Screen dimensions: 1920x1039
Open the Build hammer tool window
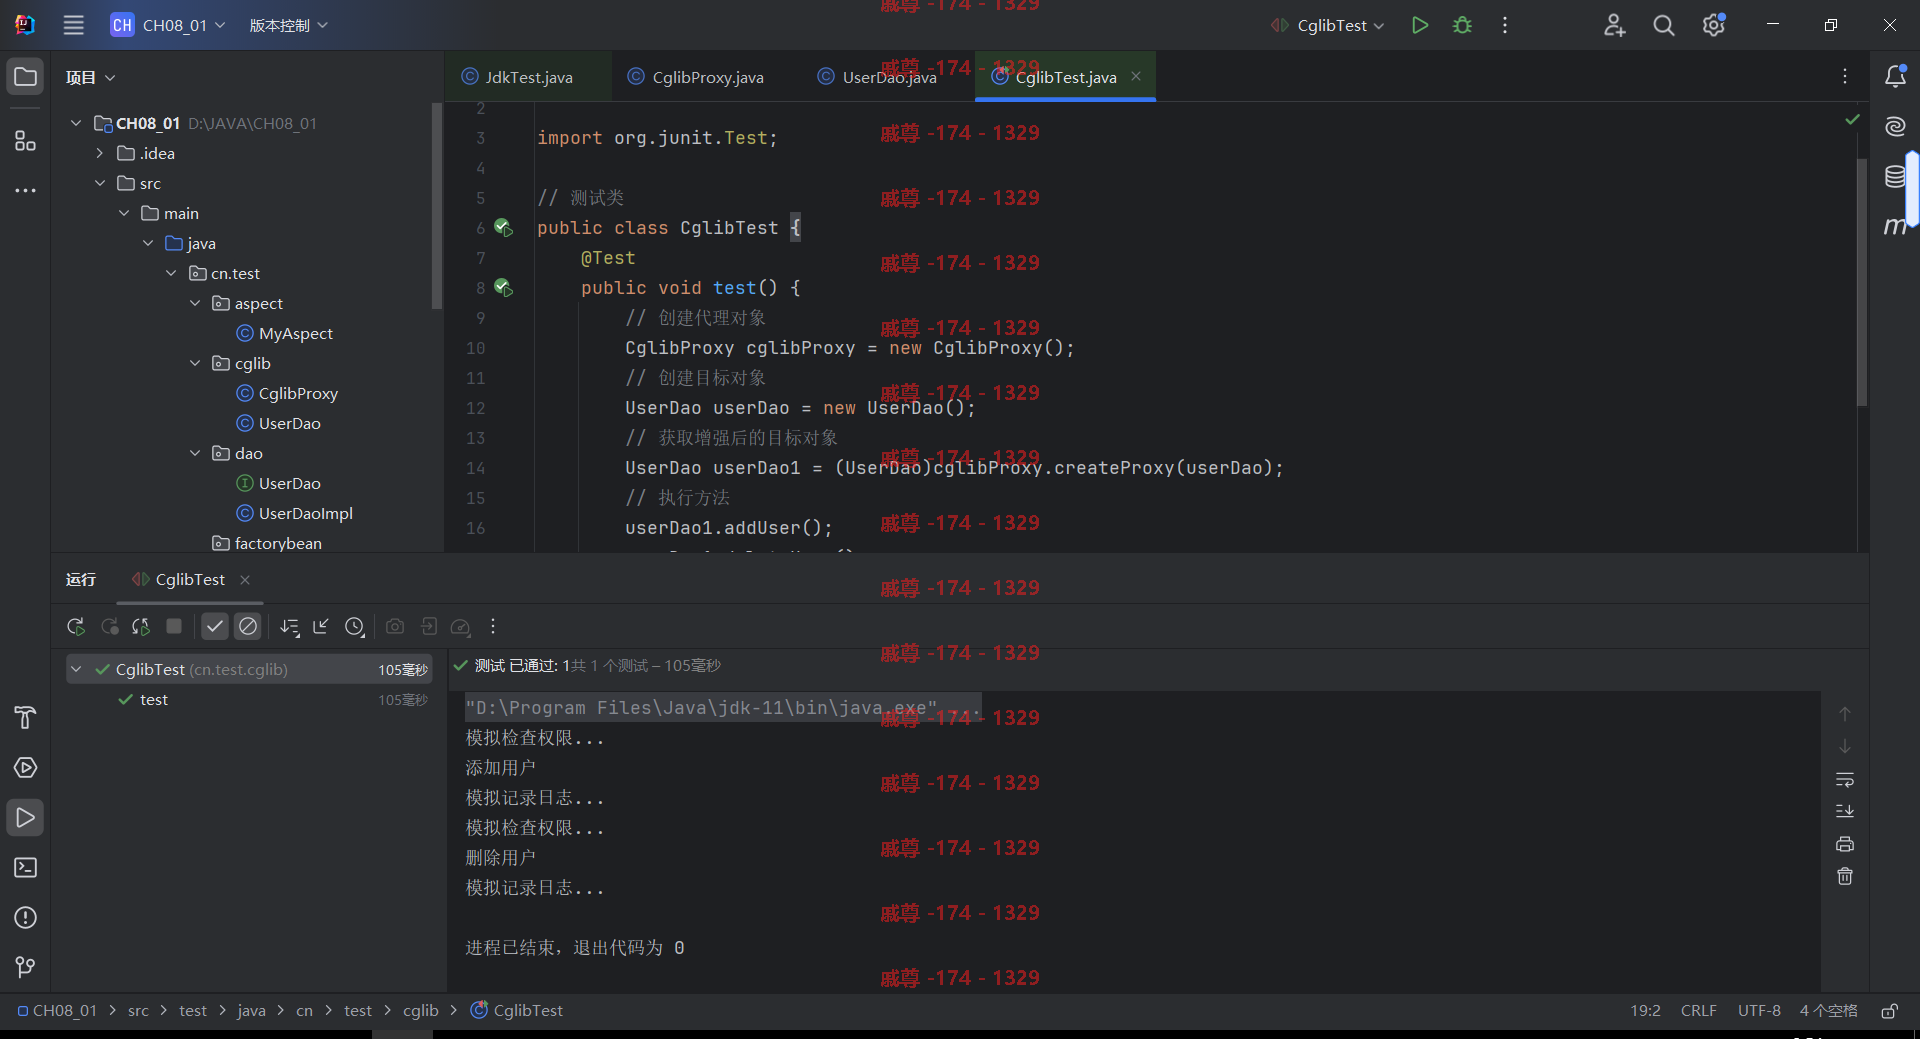coord(25,717)
